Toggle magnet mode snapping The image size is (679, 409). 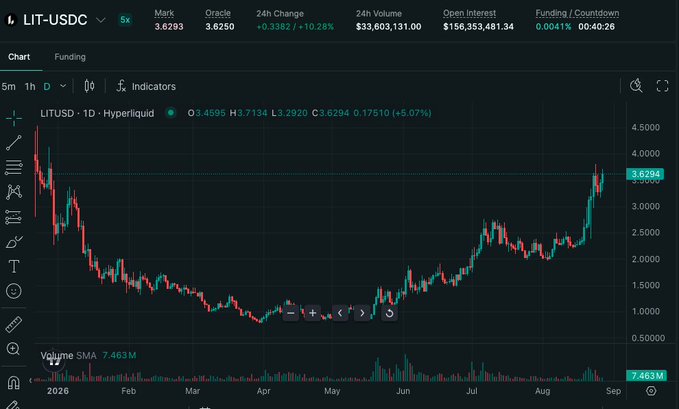(x=14, y=383)
